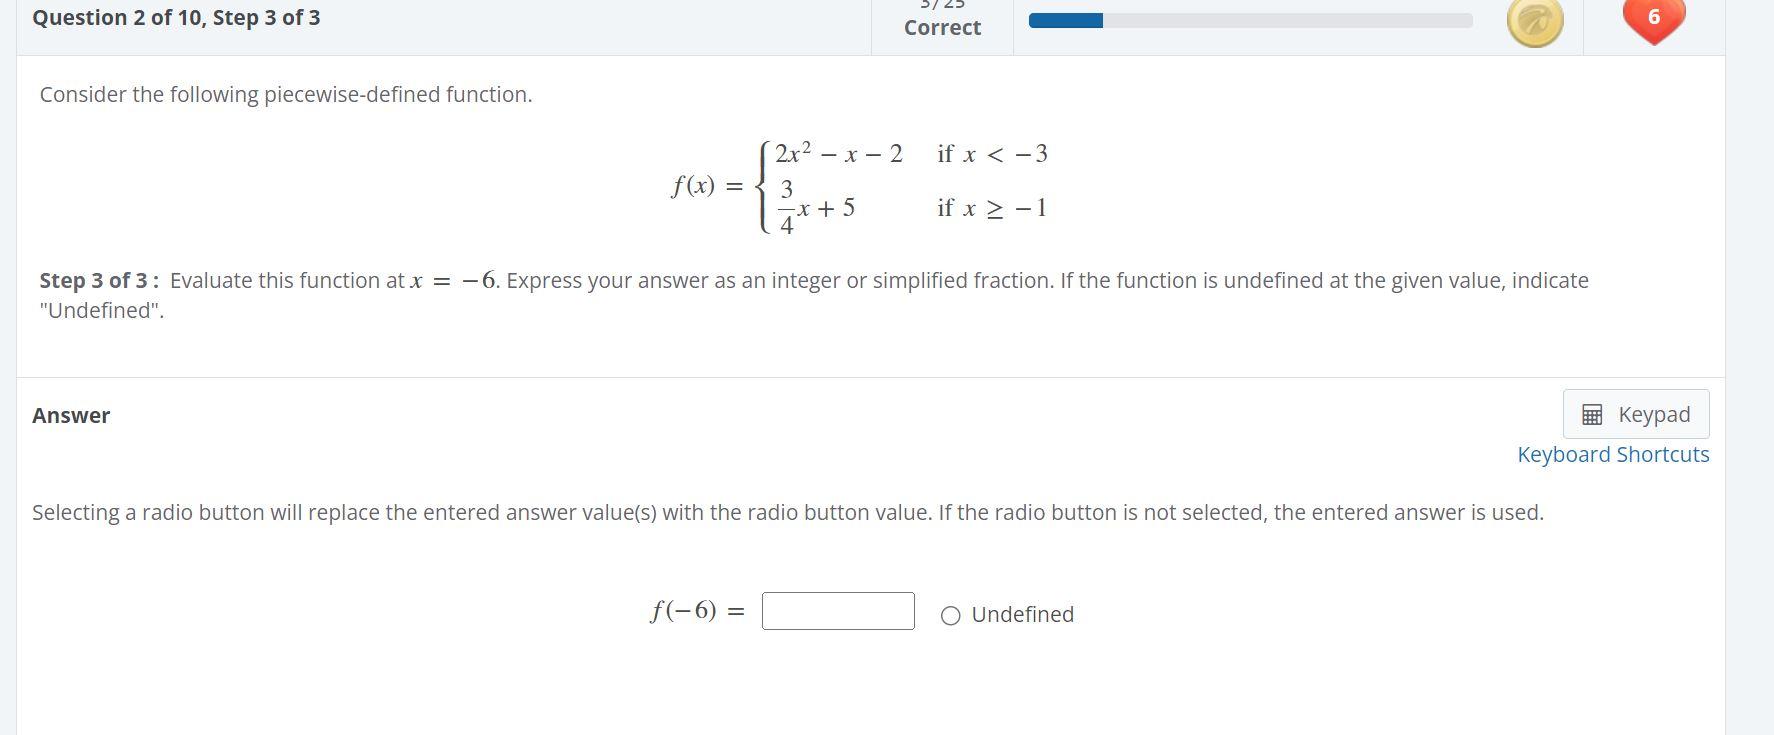
Task: Select the Undefined radio button
Action: click(x=949, y=614)
